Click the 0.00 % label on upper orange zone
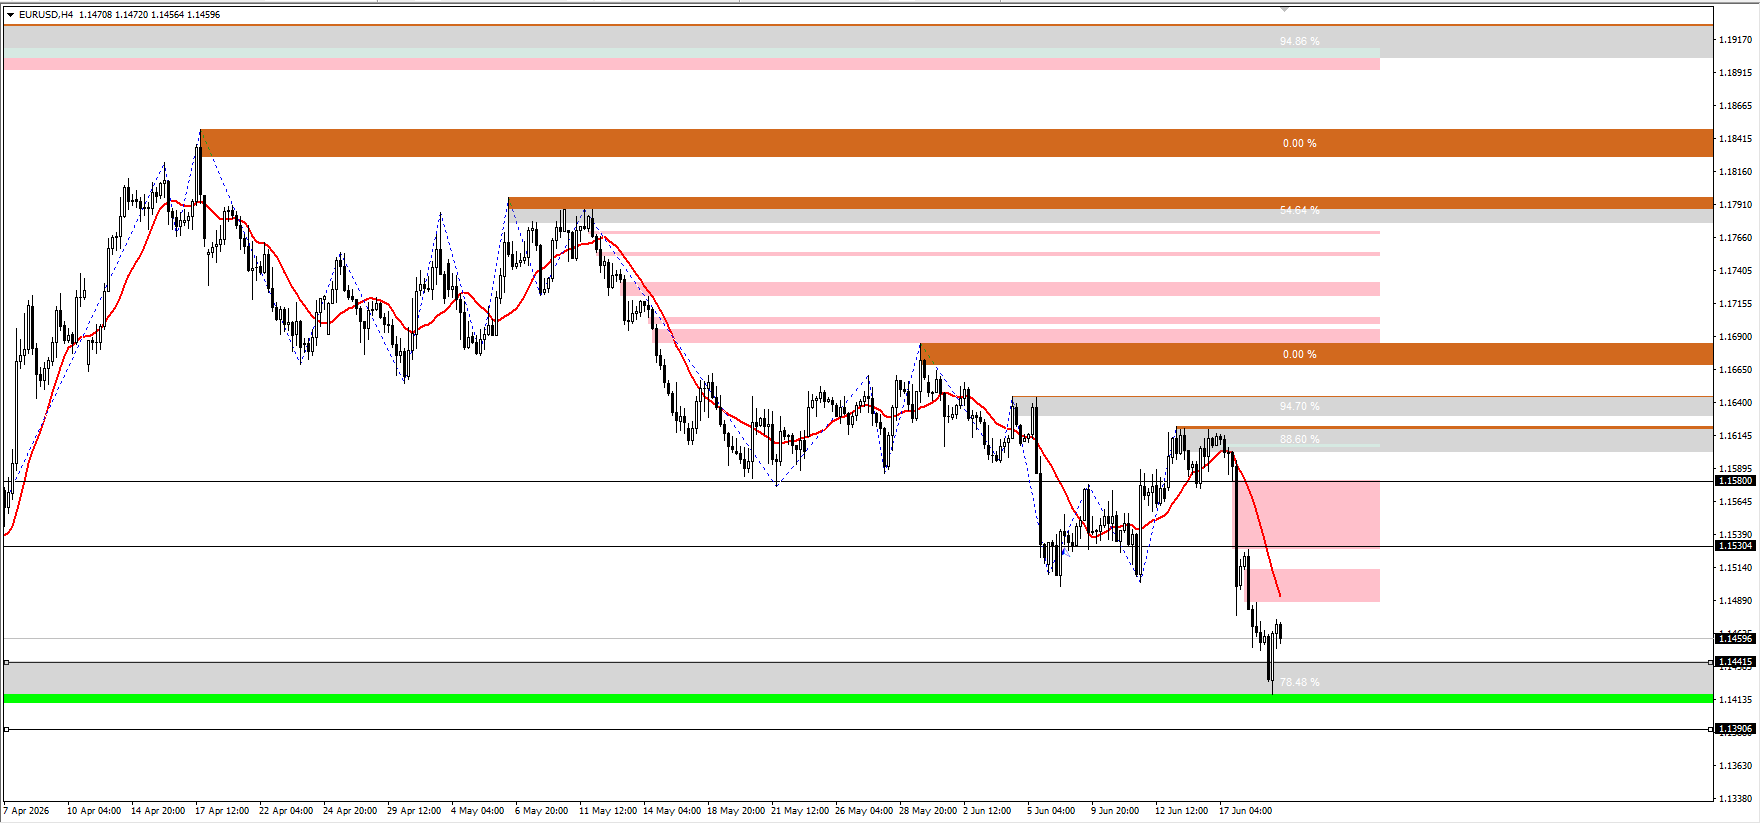Screen dimensions: 1760x823 pyautogui.click(x=1299, y=143)
